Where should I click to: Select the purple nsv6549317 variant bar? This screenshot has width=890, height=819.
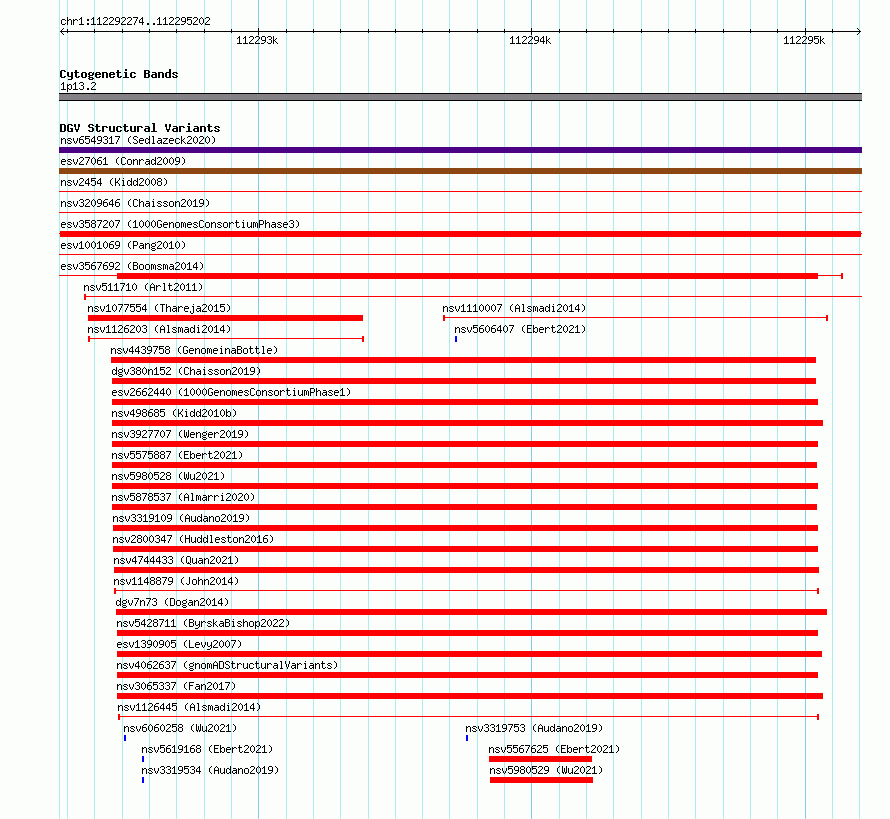point(460,150)
